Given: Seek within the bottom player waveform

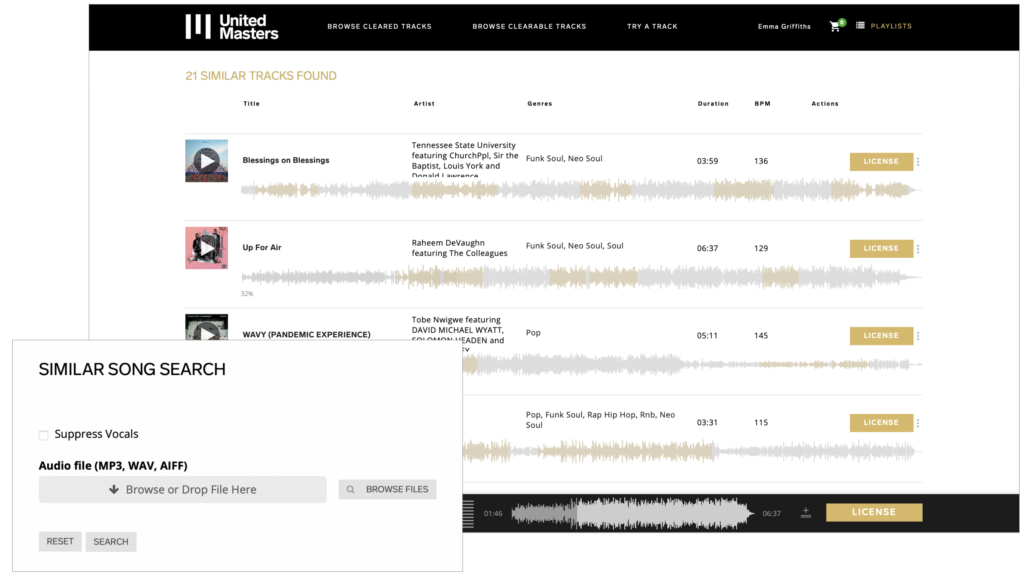Looking at the screenshot, I should [630, 512].
